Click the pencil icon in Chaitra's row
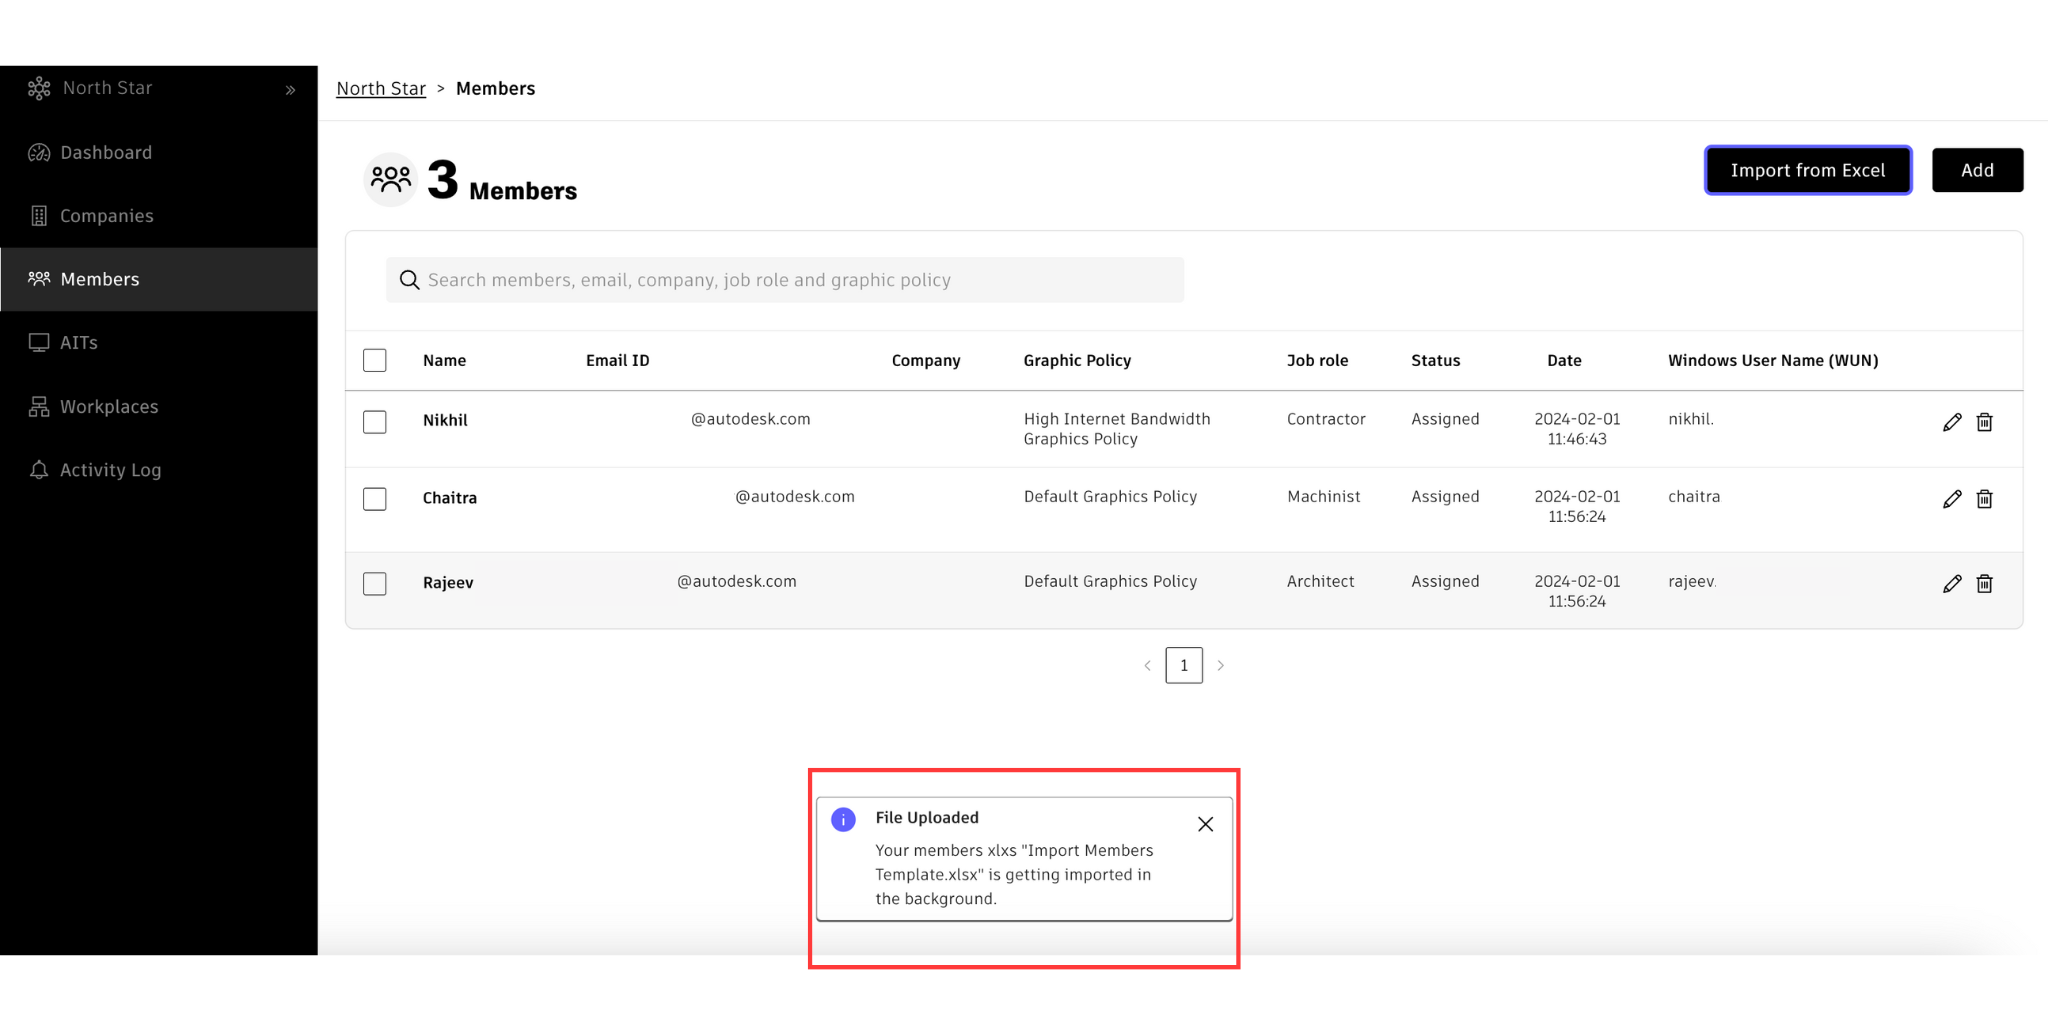The image size is (2048, 1021). click(x=1952, y=499)
